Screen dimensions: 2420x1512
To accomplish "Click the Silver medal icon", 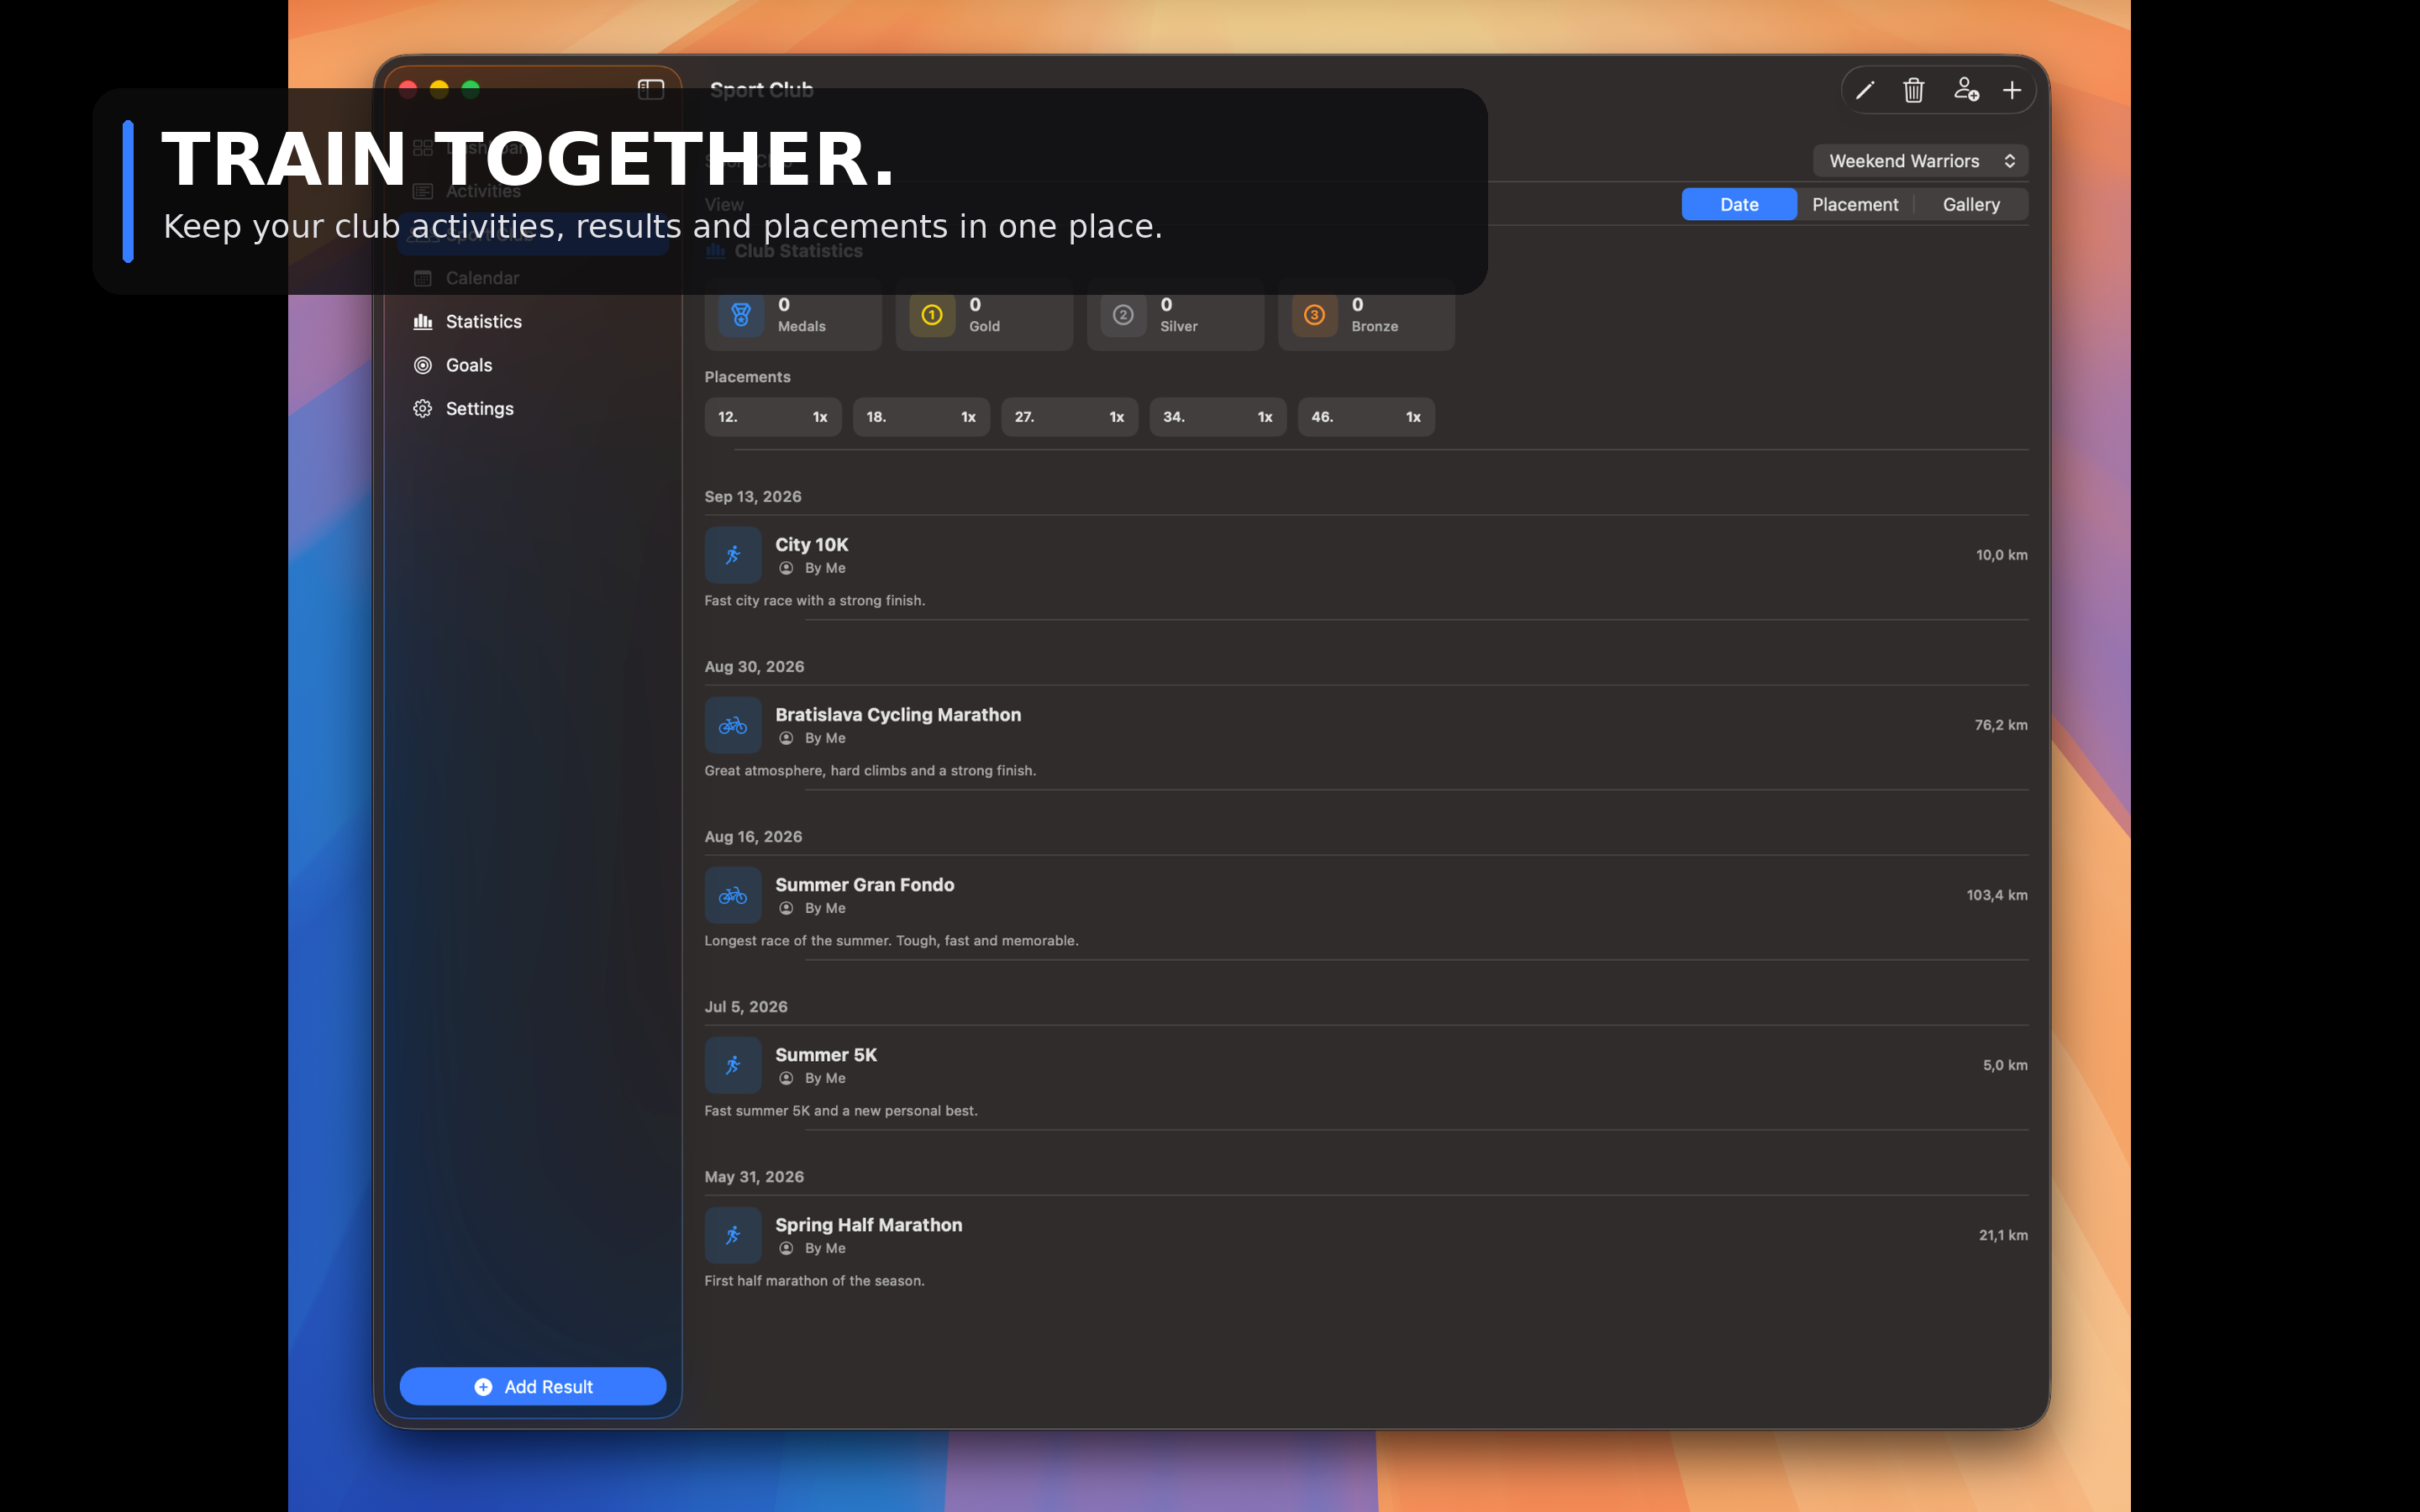I will [1123, 315].
